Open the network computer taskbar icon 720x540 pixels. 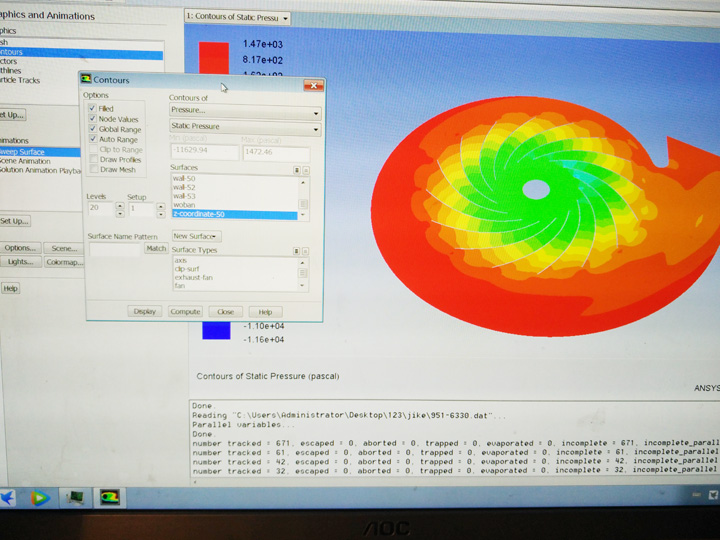75,497
